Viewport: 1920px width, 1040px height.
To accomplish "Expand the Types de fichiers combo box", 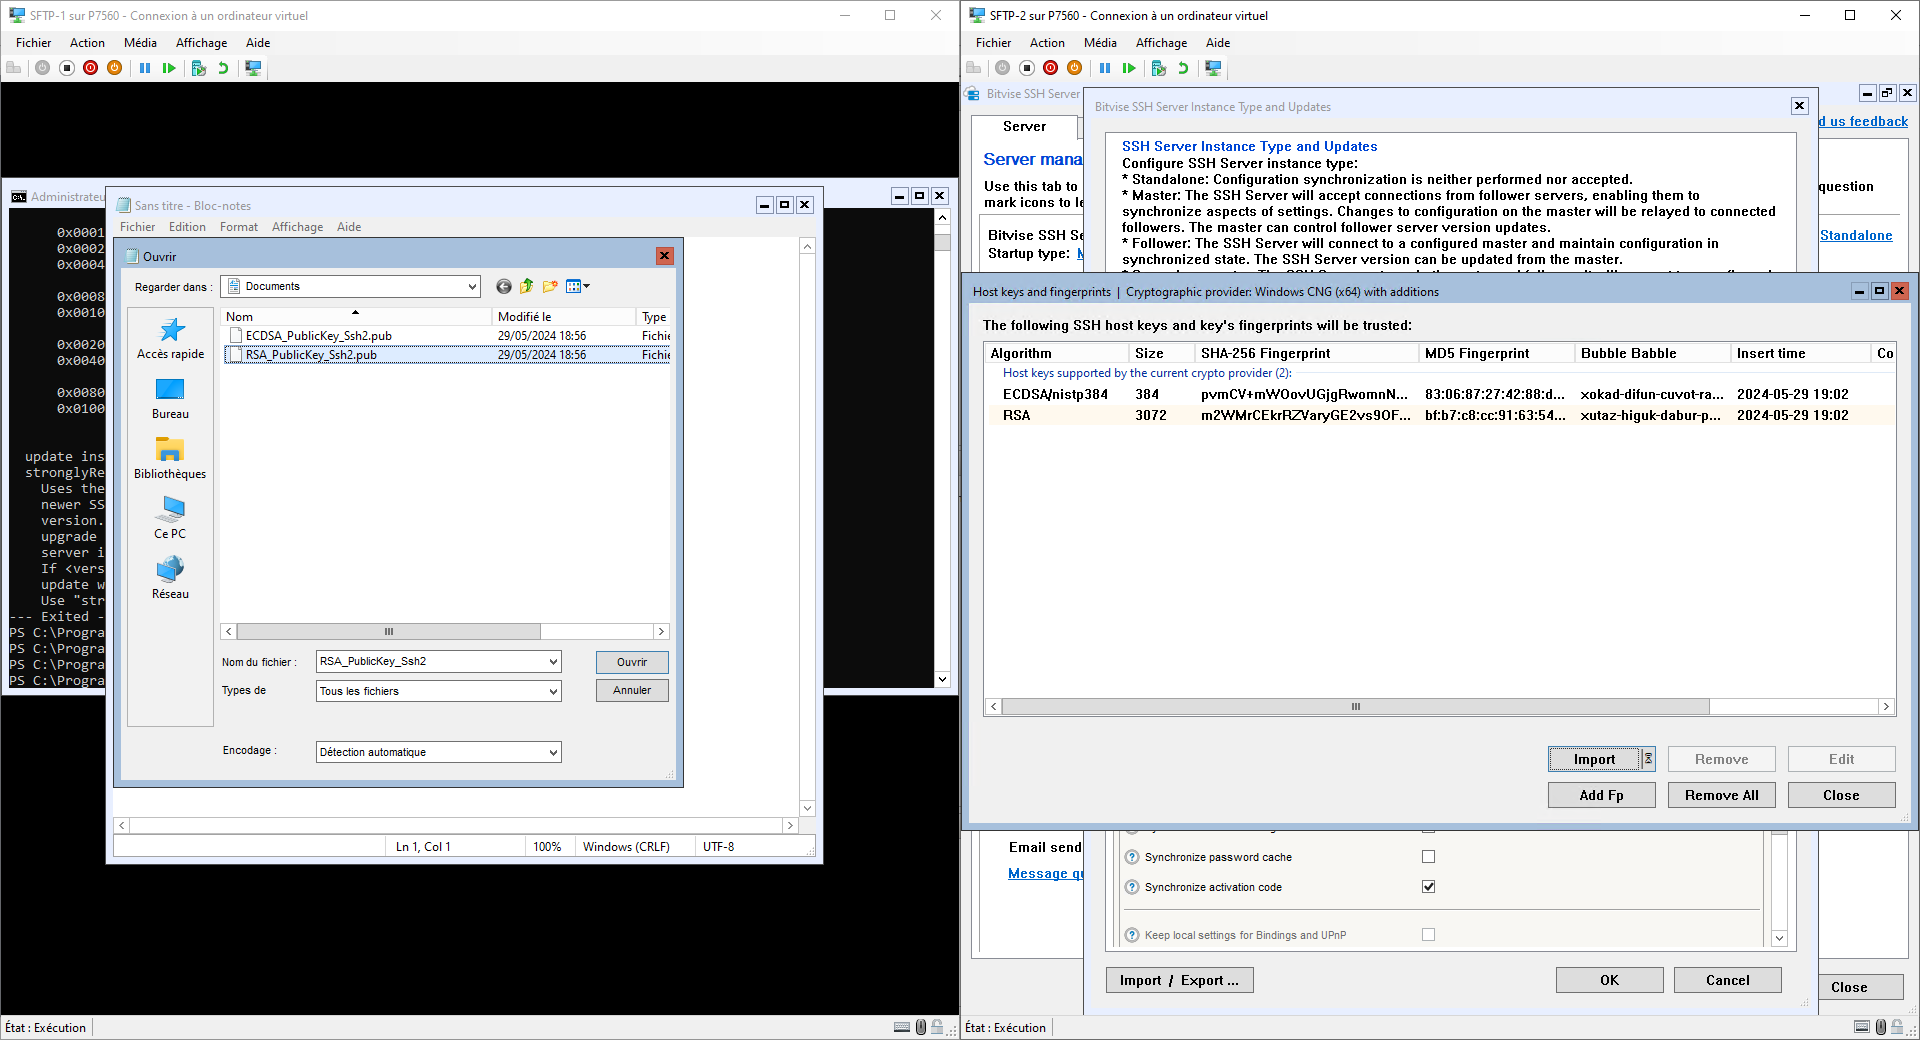I will (553, 691).
